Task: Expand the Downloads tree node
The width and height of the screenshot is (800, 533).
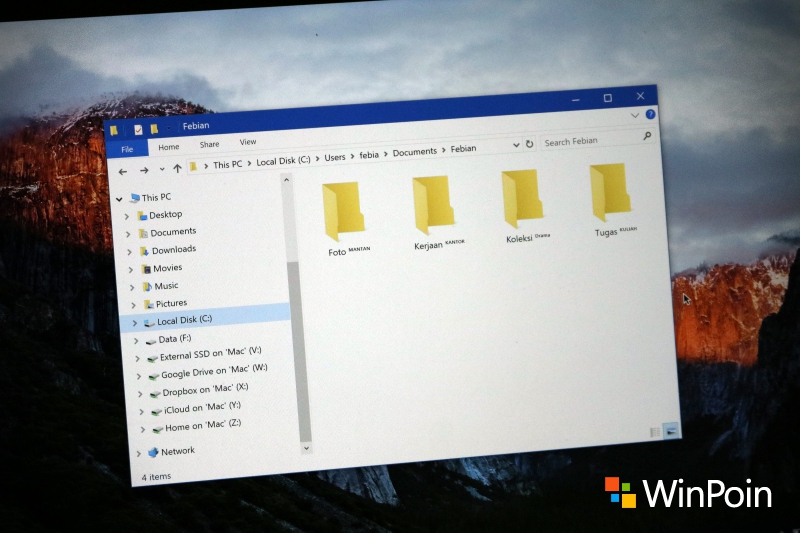Action: 129,252
